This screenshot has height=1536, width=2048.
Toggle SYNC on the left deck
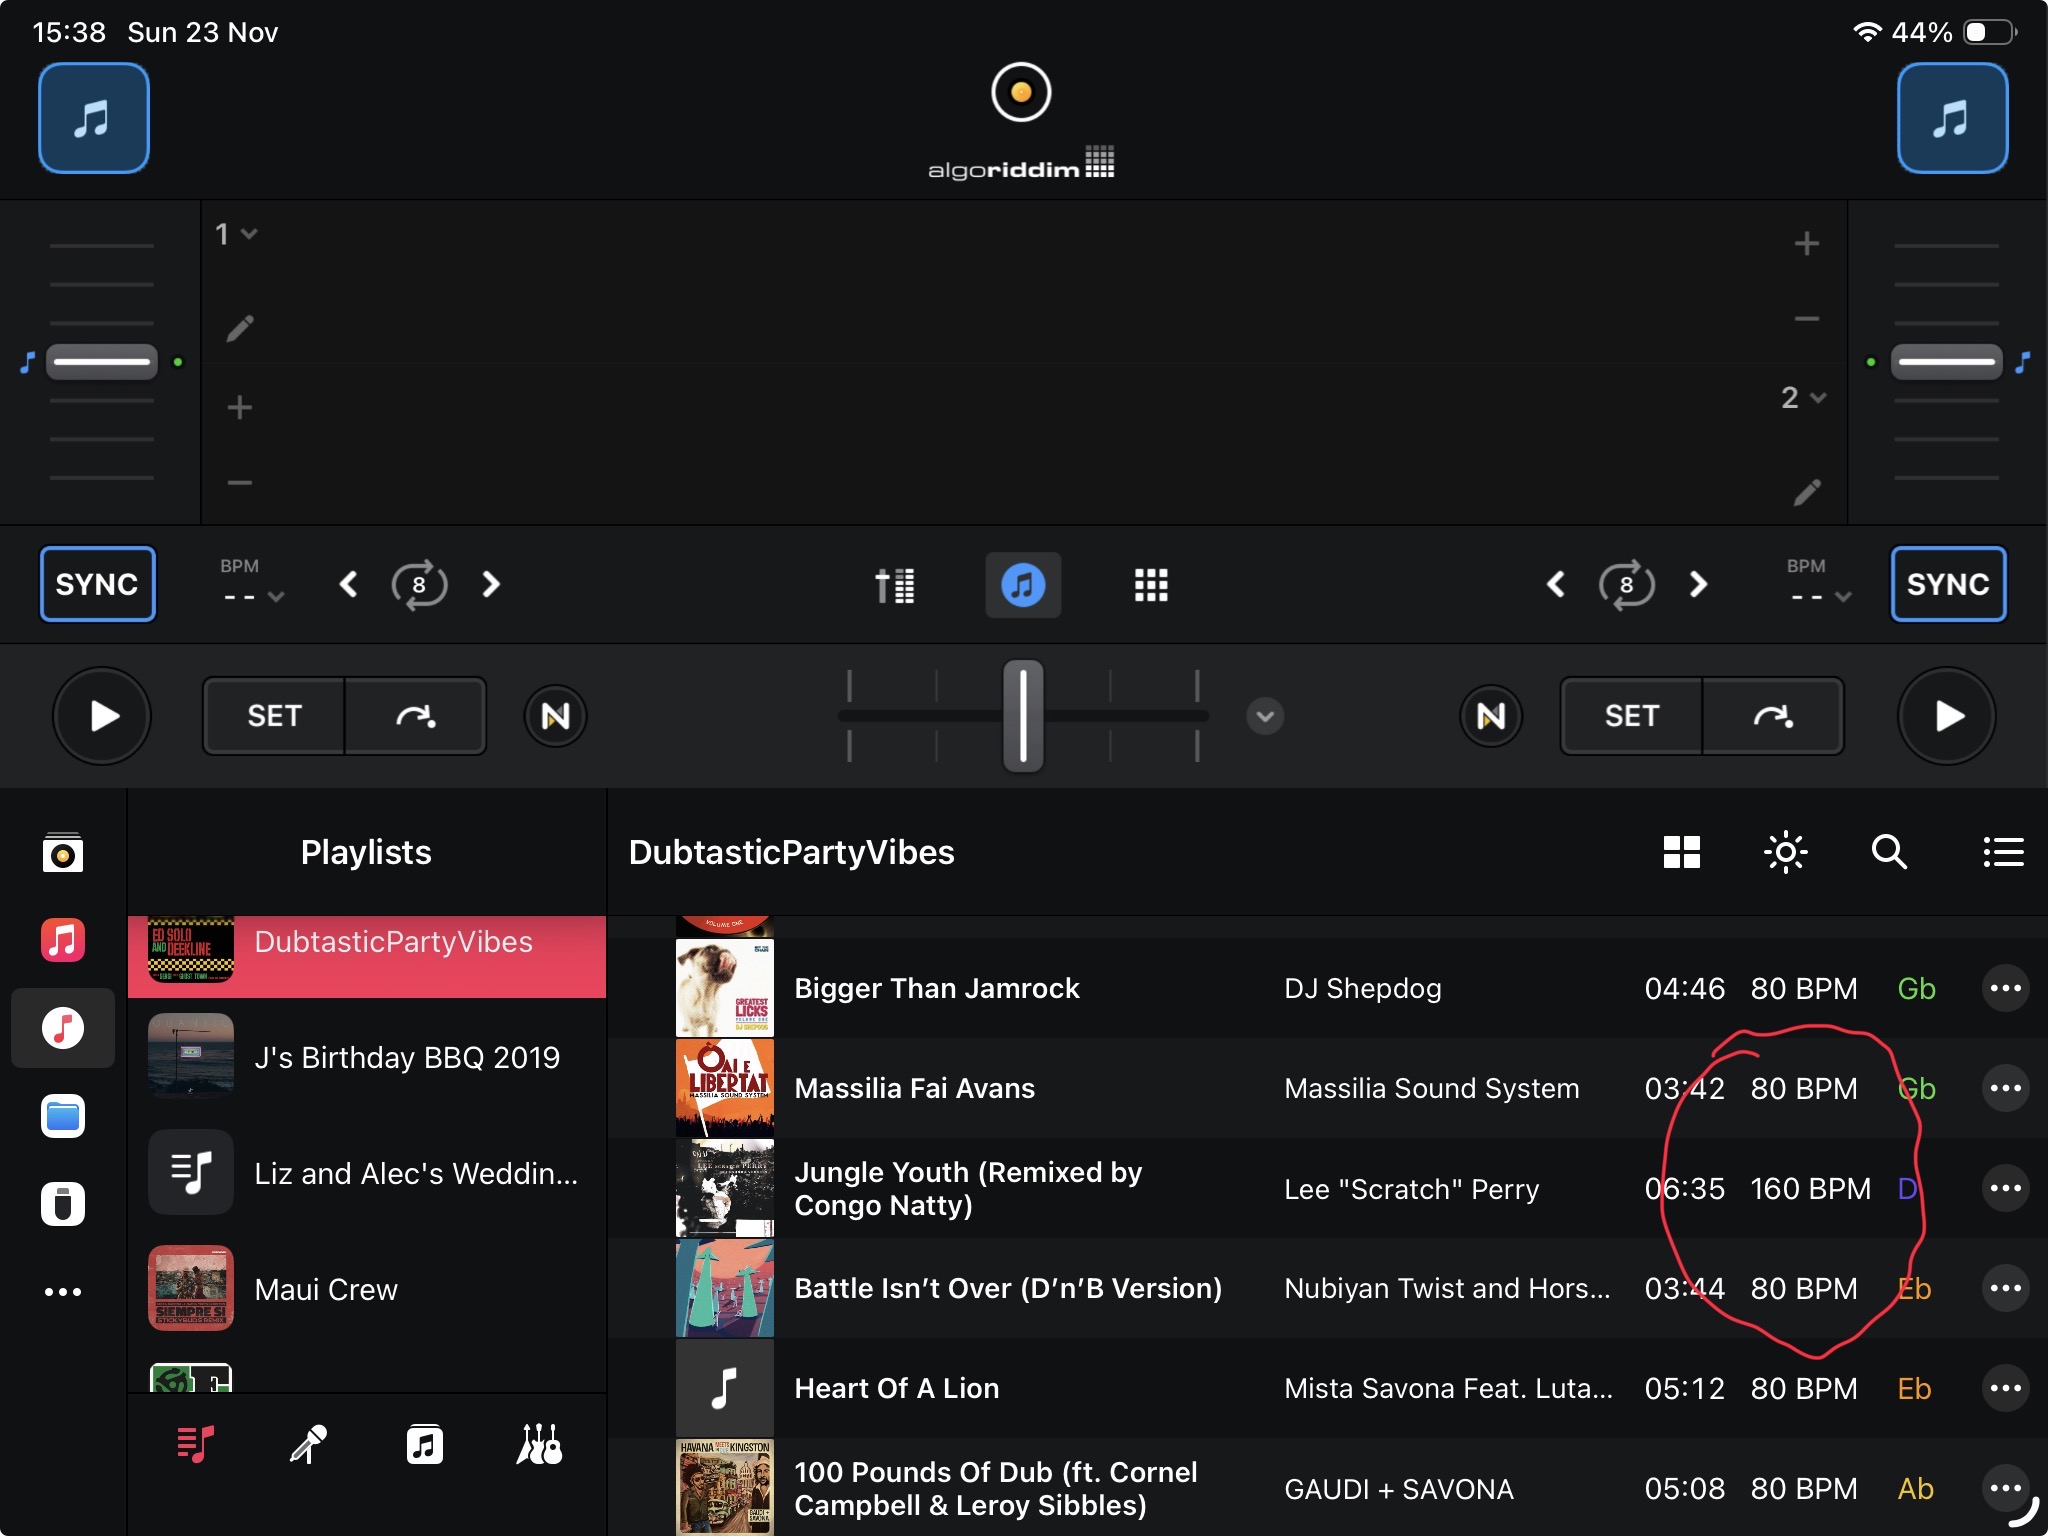[97, 584]
